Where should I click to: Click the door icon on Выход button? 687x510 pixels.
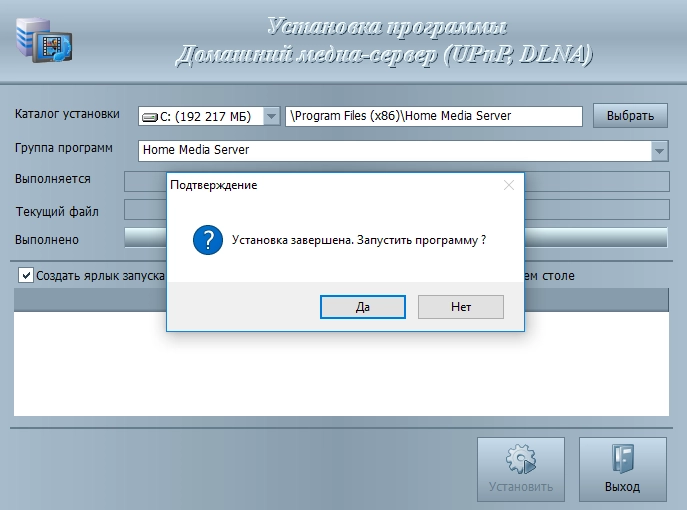point(622,462)
